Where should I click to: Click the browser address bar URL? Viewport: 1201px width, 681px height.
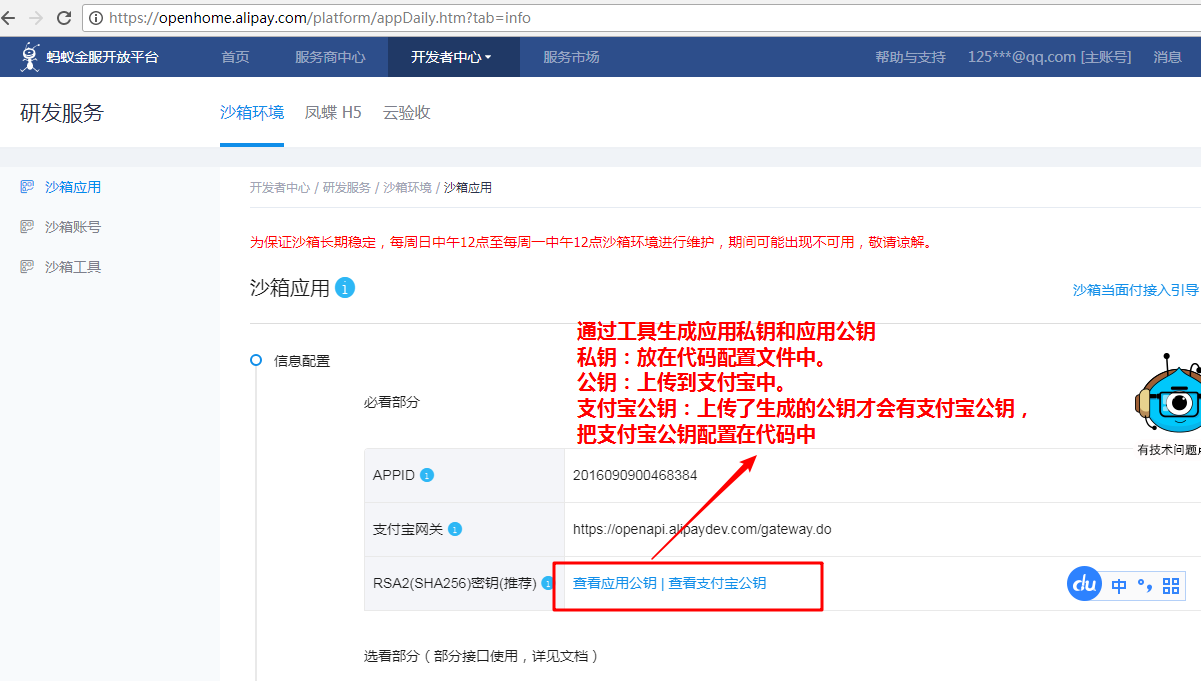pyautogui.click(x=320, y=17)
